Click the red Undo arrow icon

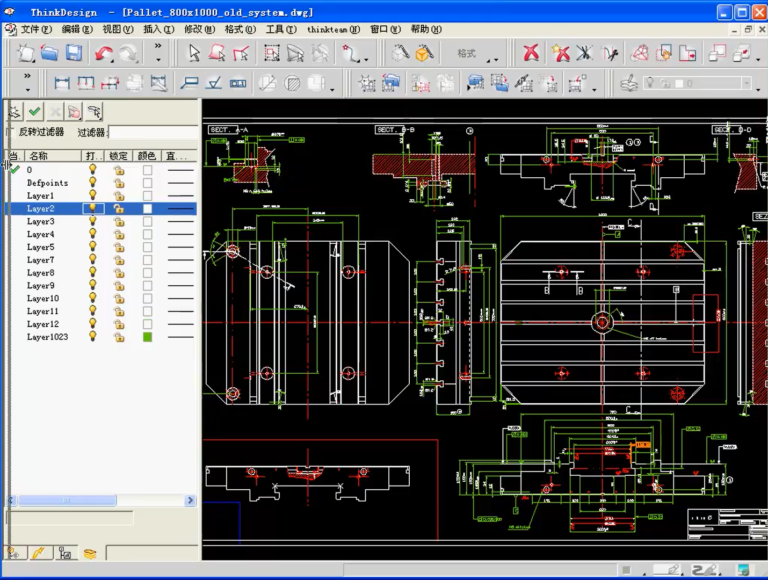[103, 53]
